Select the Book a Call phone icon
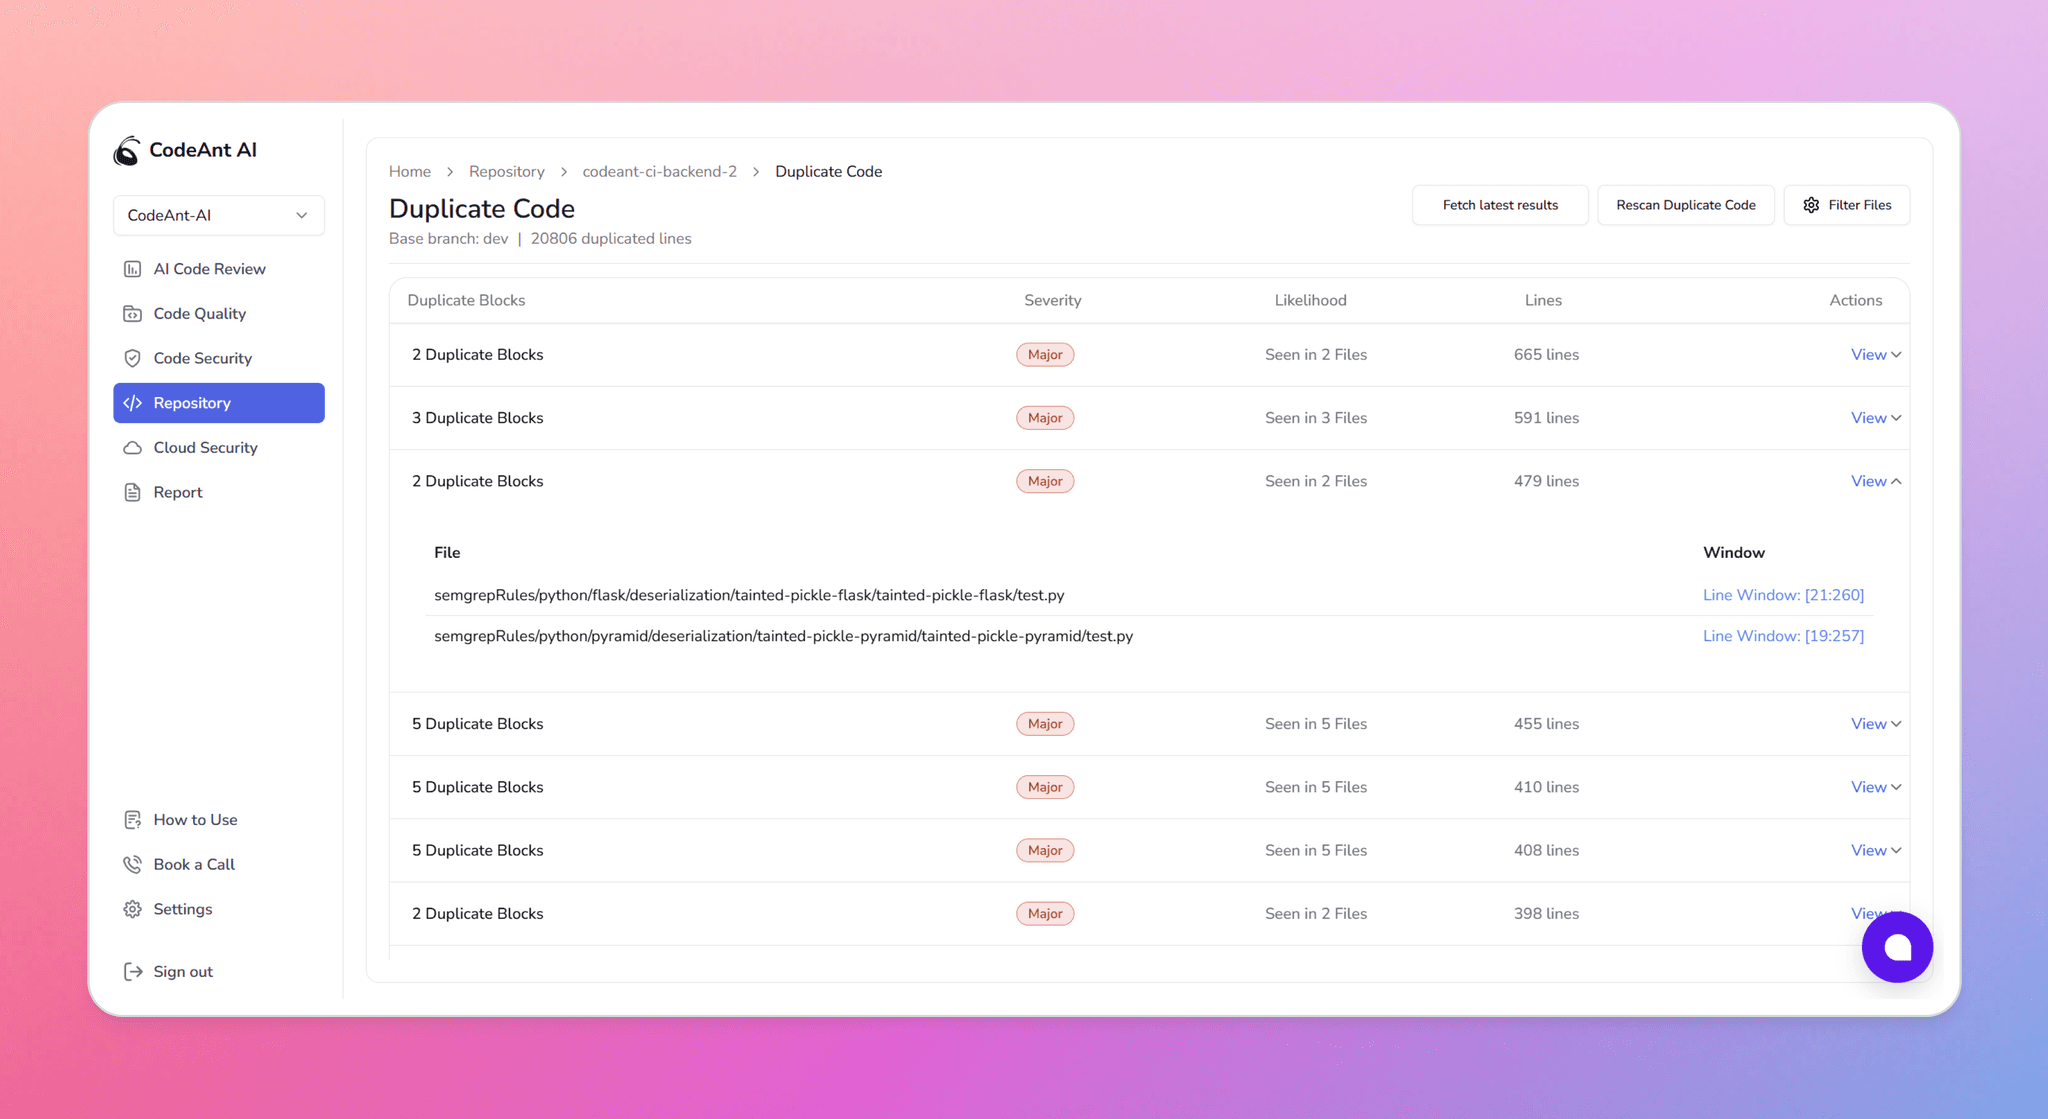 pyautogui.click(x=133, y=864)
